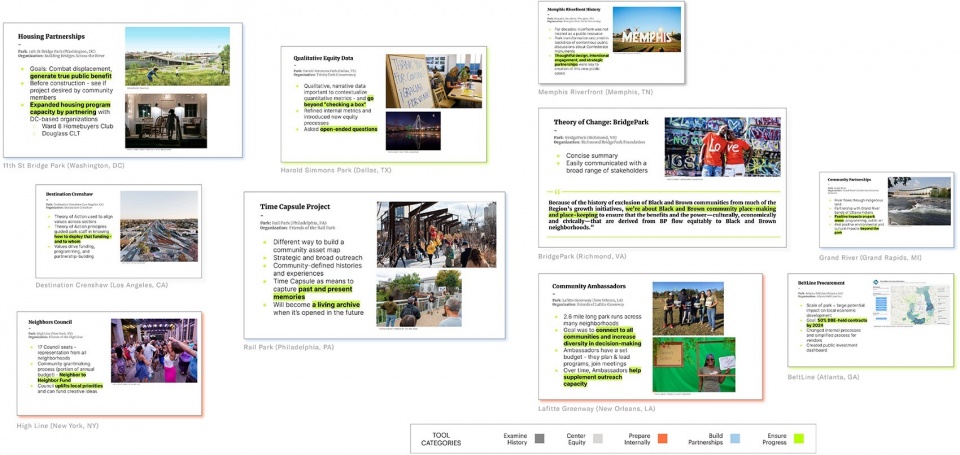This screenshot has height=455, width=960.
Task: Open the bridge park rendering in Housing Partnerships
Action: [x=177, y=56]
